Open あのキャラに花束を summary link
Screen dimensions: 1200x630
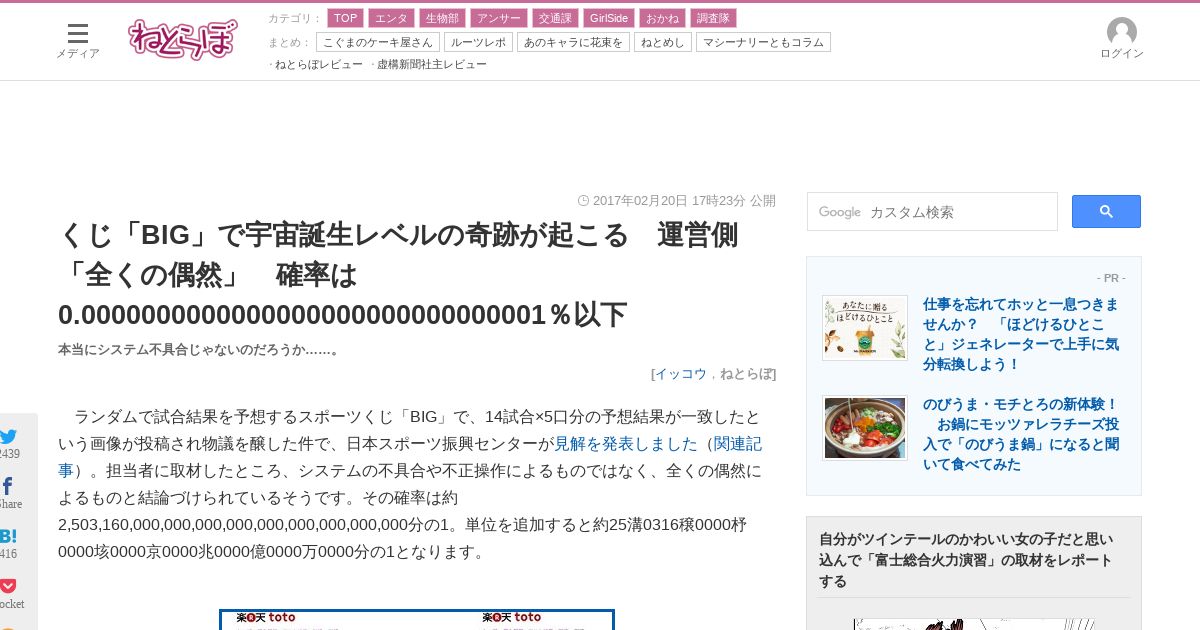tap(573, 42)
